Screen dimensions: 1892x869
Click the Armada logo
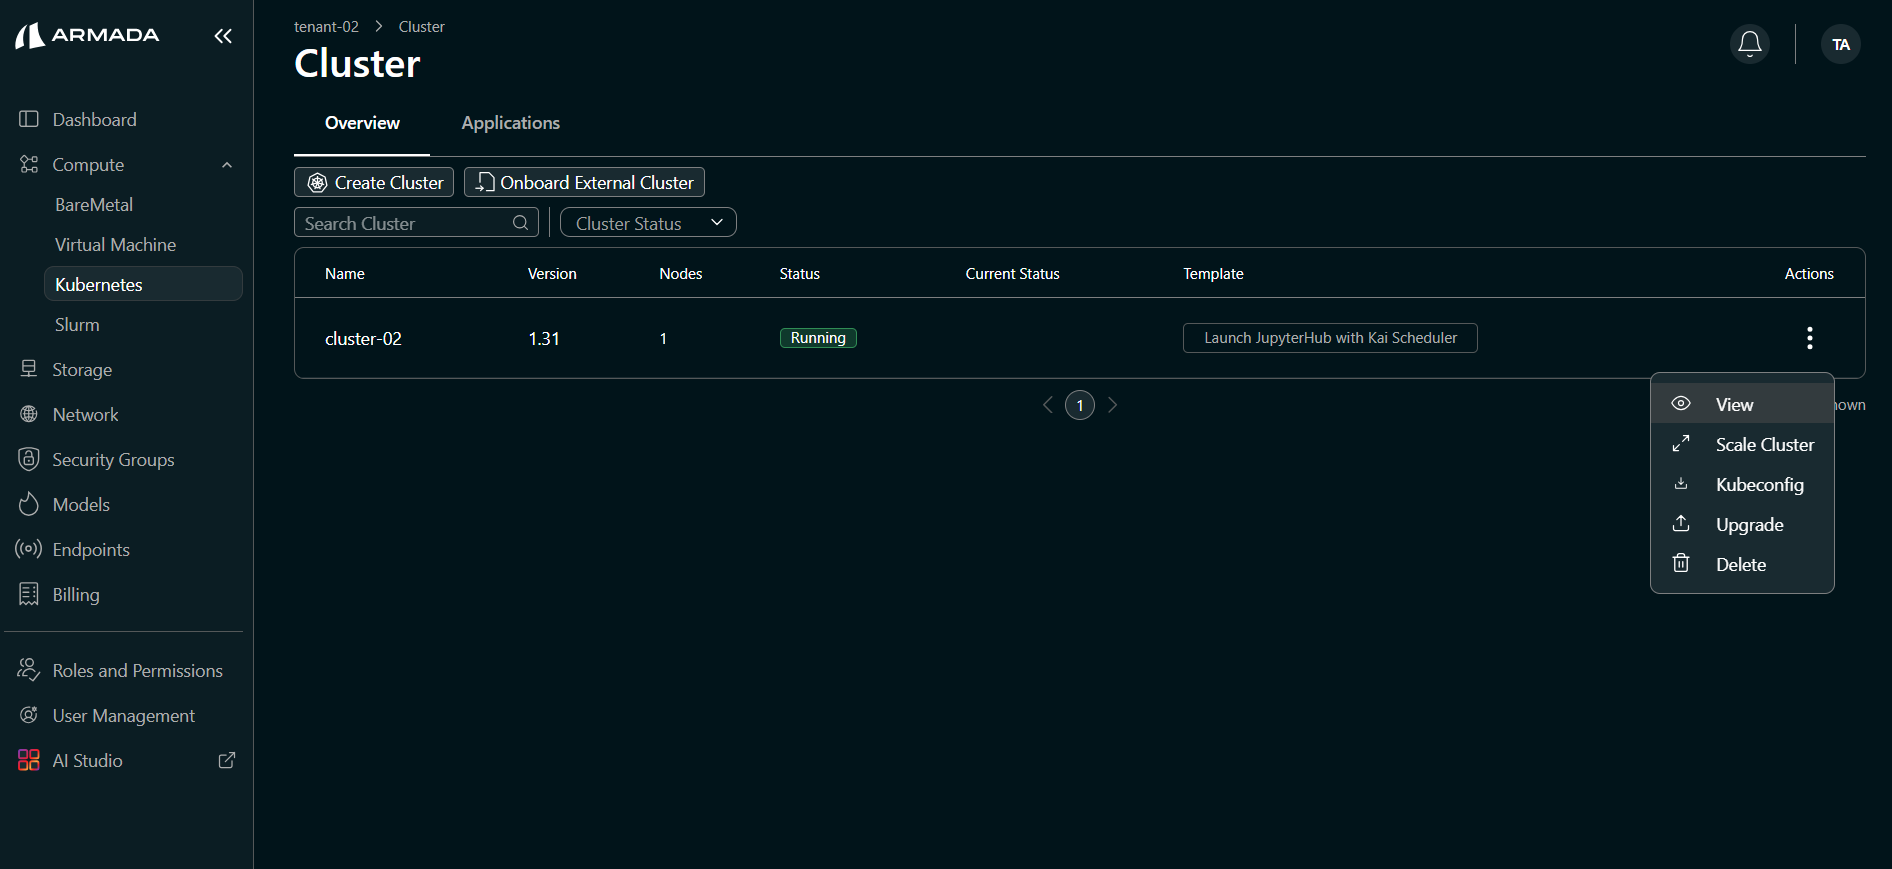click(x=88, y=36)
